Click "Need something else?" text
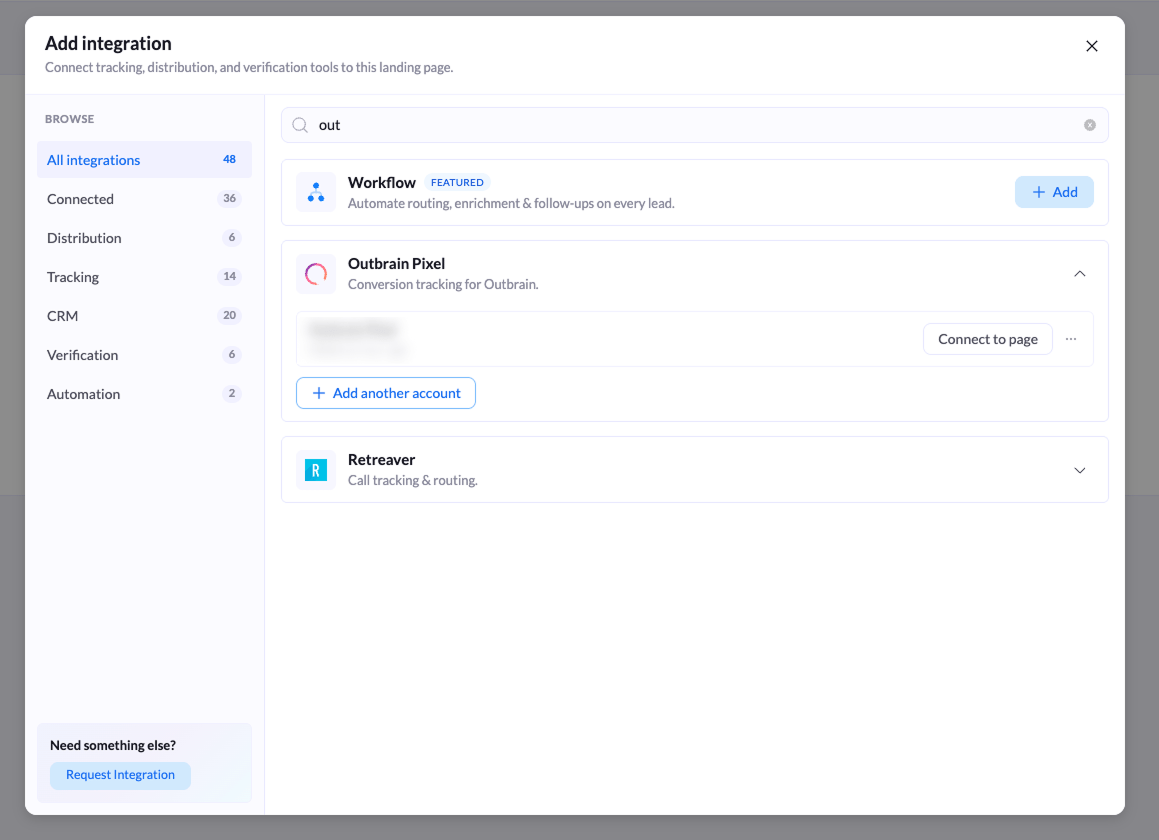Screen dimensions: 1159x840 pos(113,745)
